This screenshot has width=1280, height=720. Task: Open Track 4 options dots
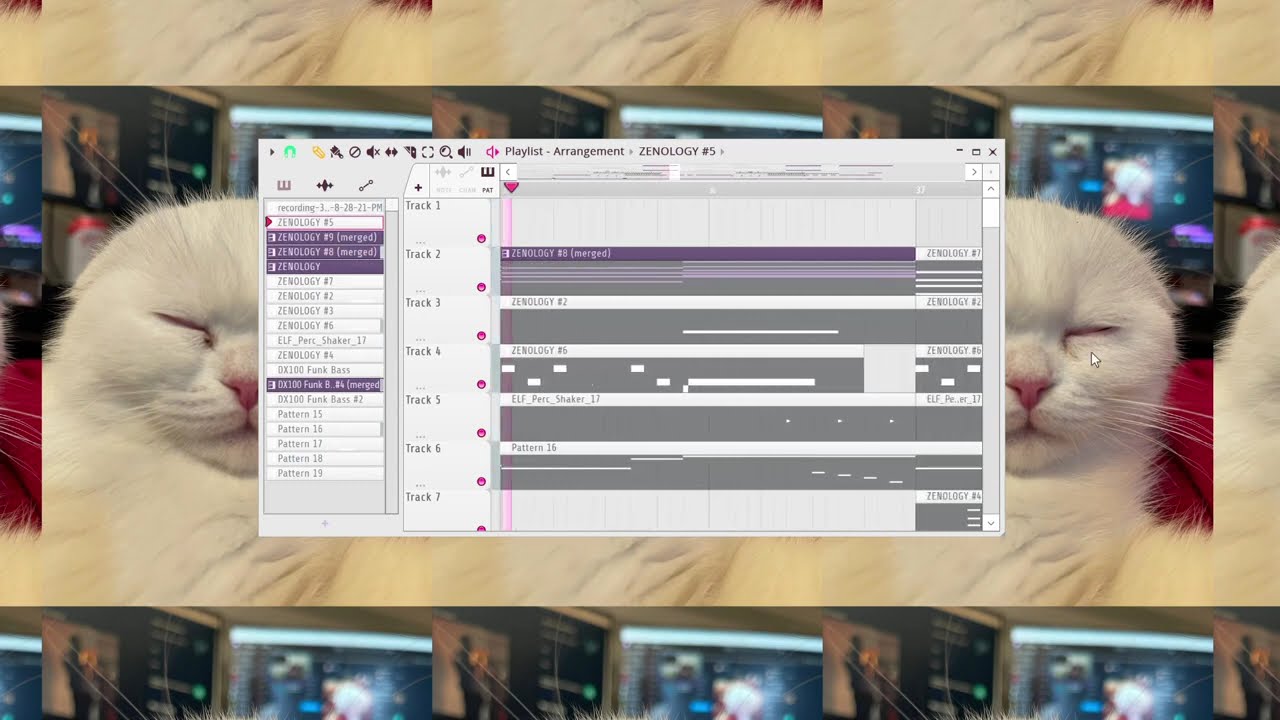(420, 387)
